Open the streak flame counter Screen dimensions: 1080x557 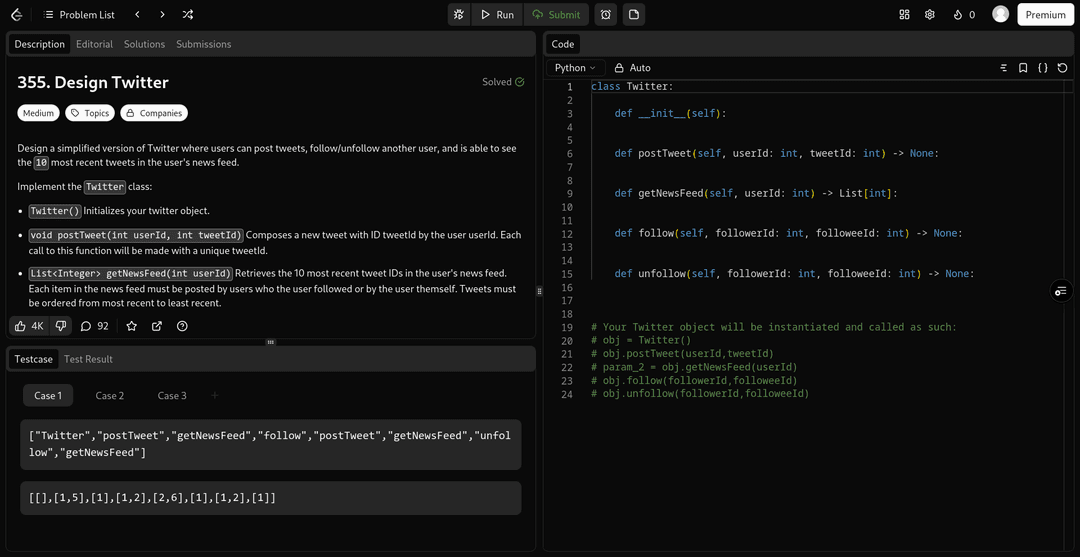point(964,14)
